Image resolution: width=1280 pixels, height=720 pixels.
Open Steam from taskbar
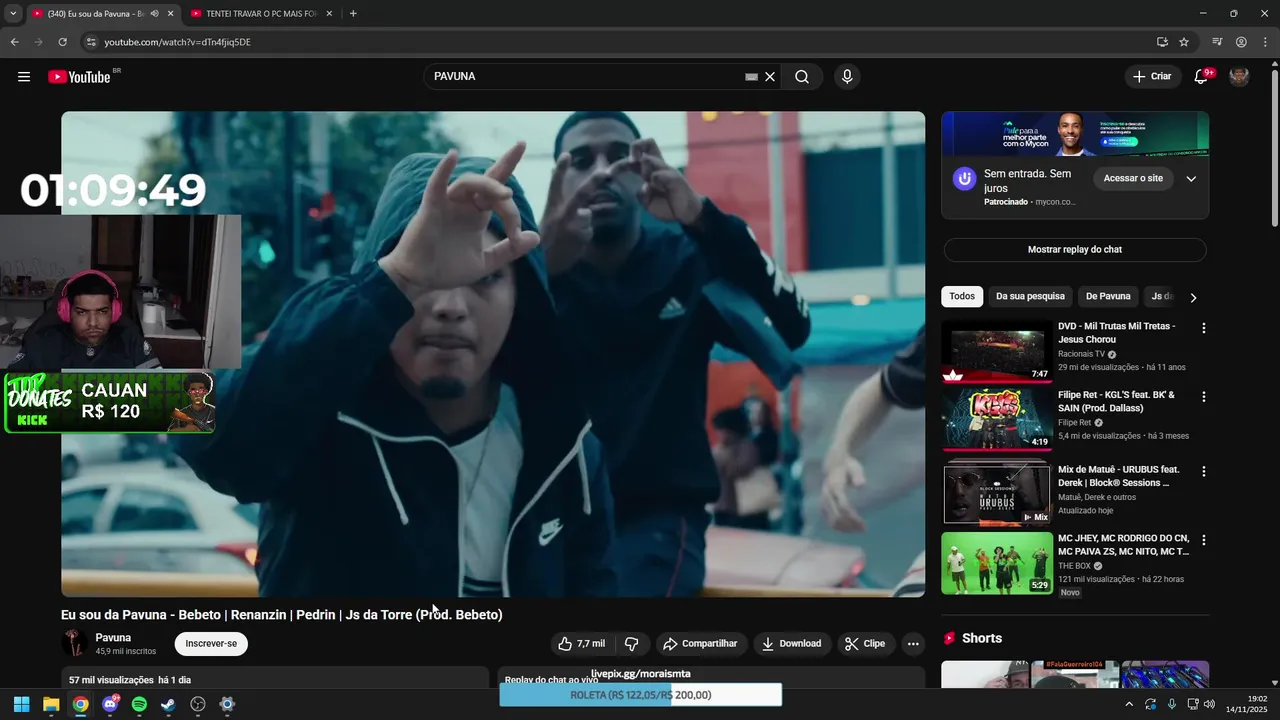168,704
